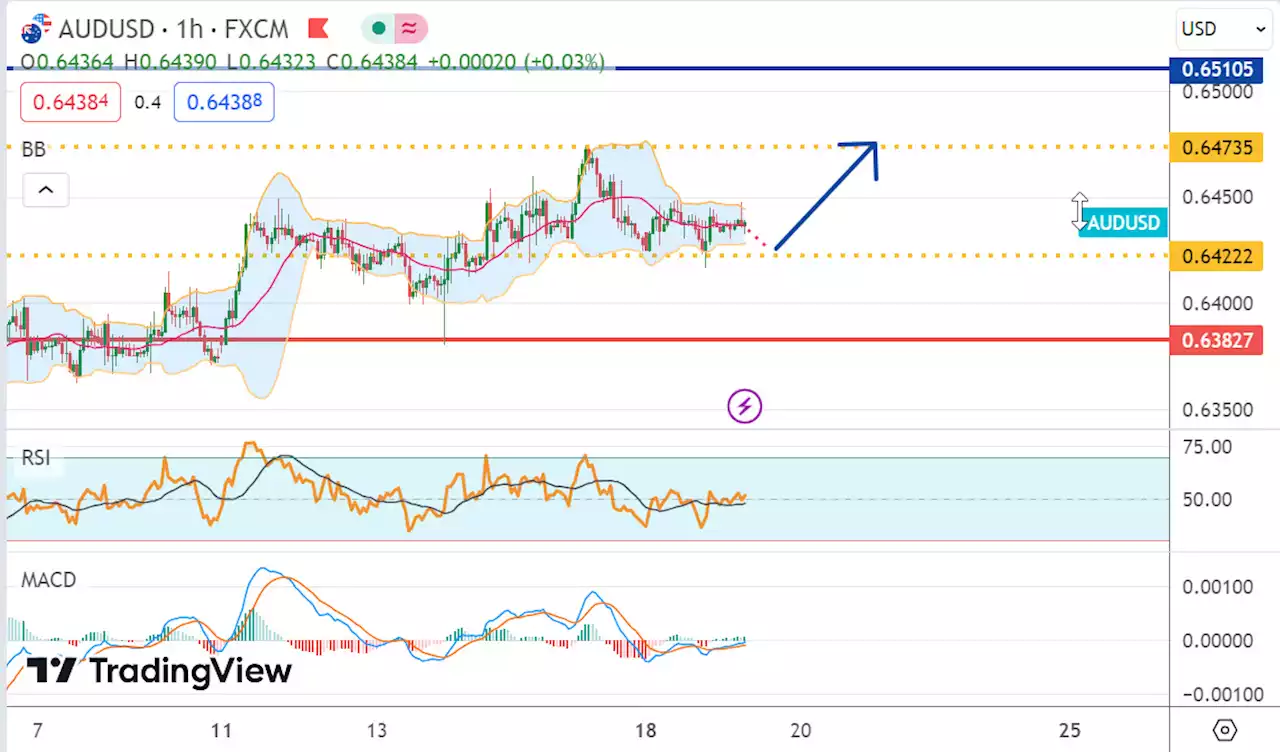Click the low price value L0.64323
Viewport: 1280px width, 752px height.
(x=270, y=62)
